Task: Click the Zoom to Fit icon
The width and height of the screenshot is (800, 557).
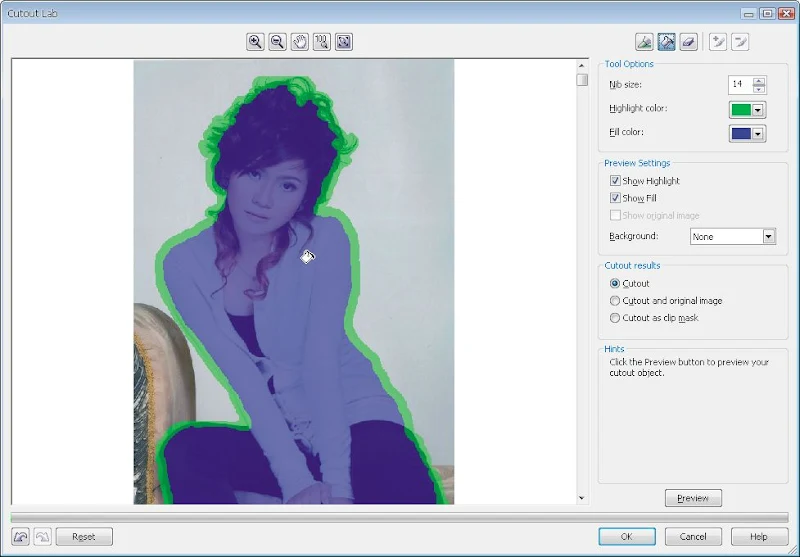Action: [344, 42]
